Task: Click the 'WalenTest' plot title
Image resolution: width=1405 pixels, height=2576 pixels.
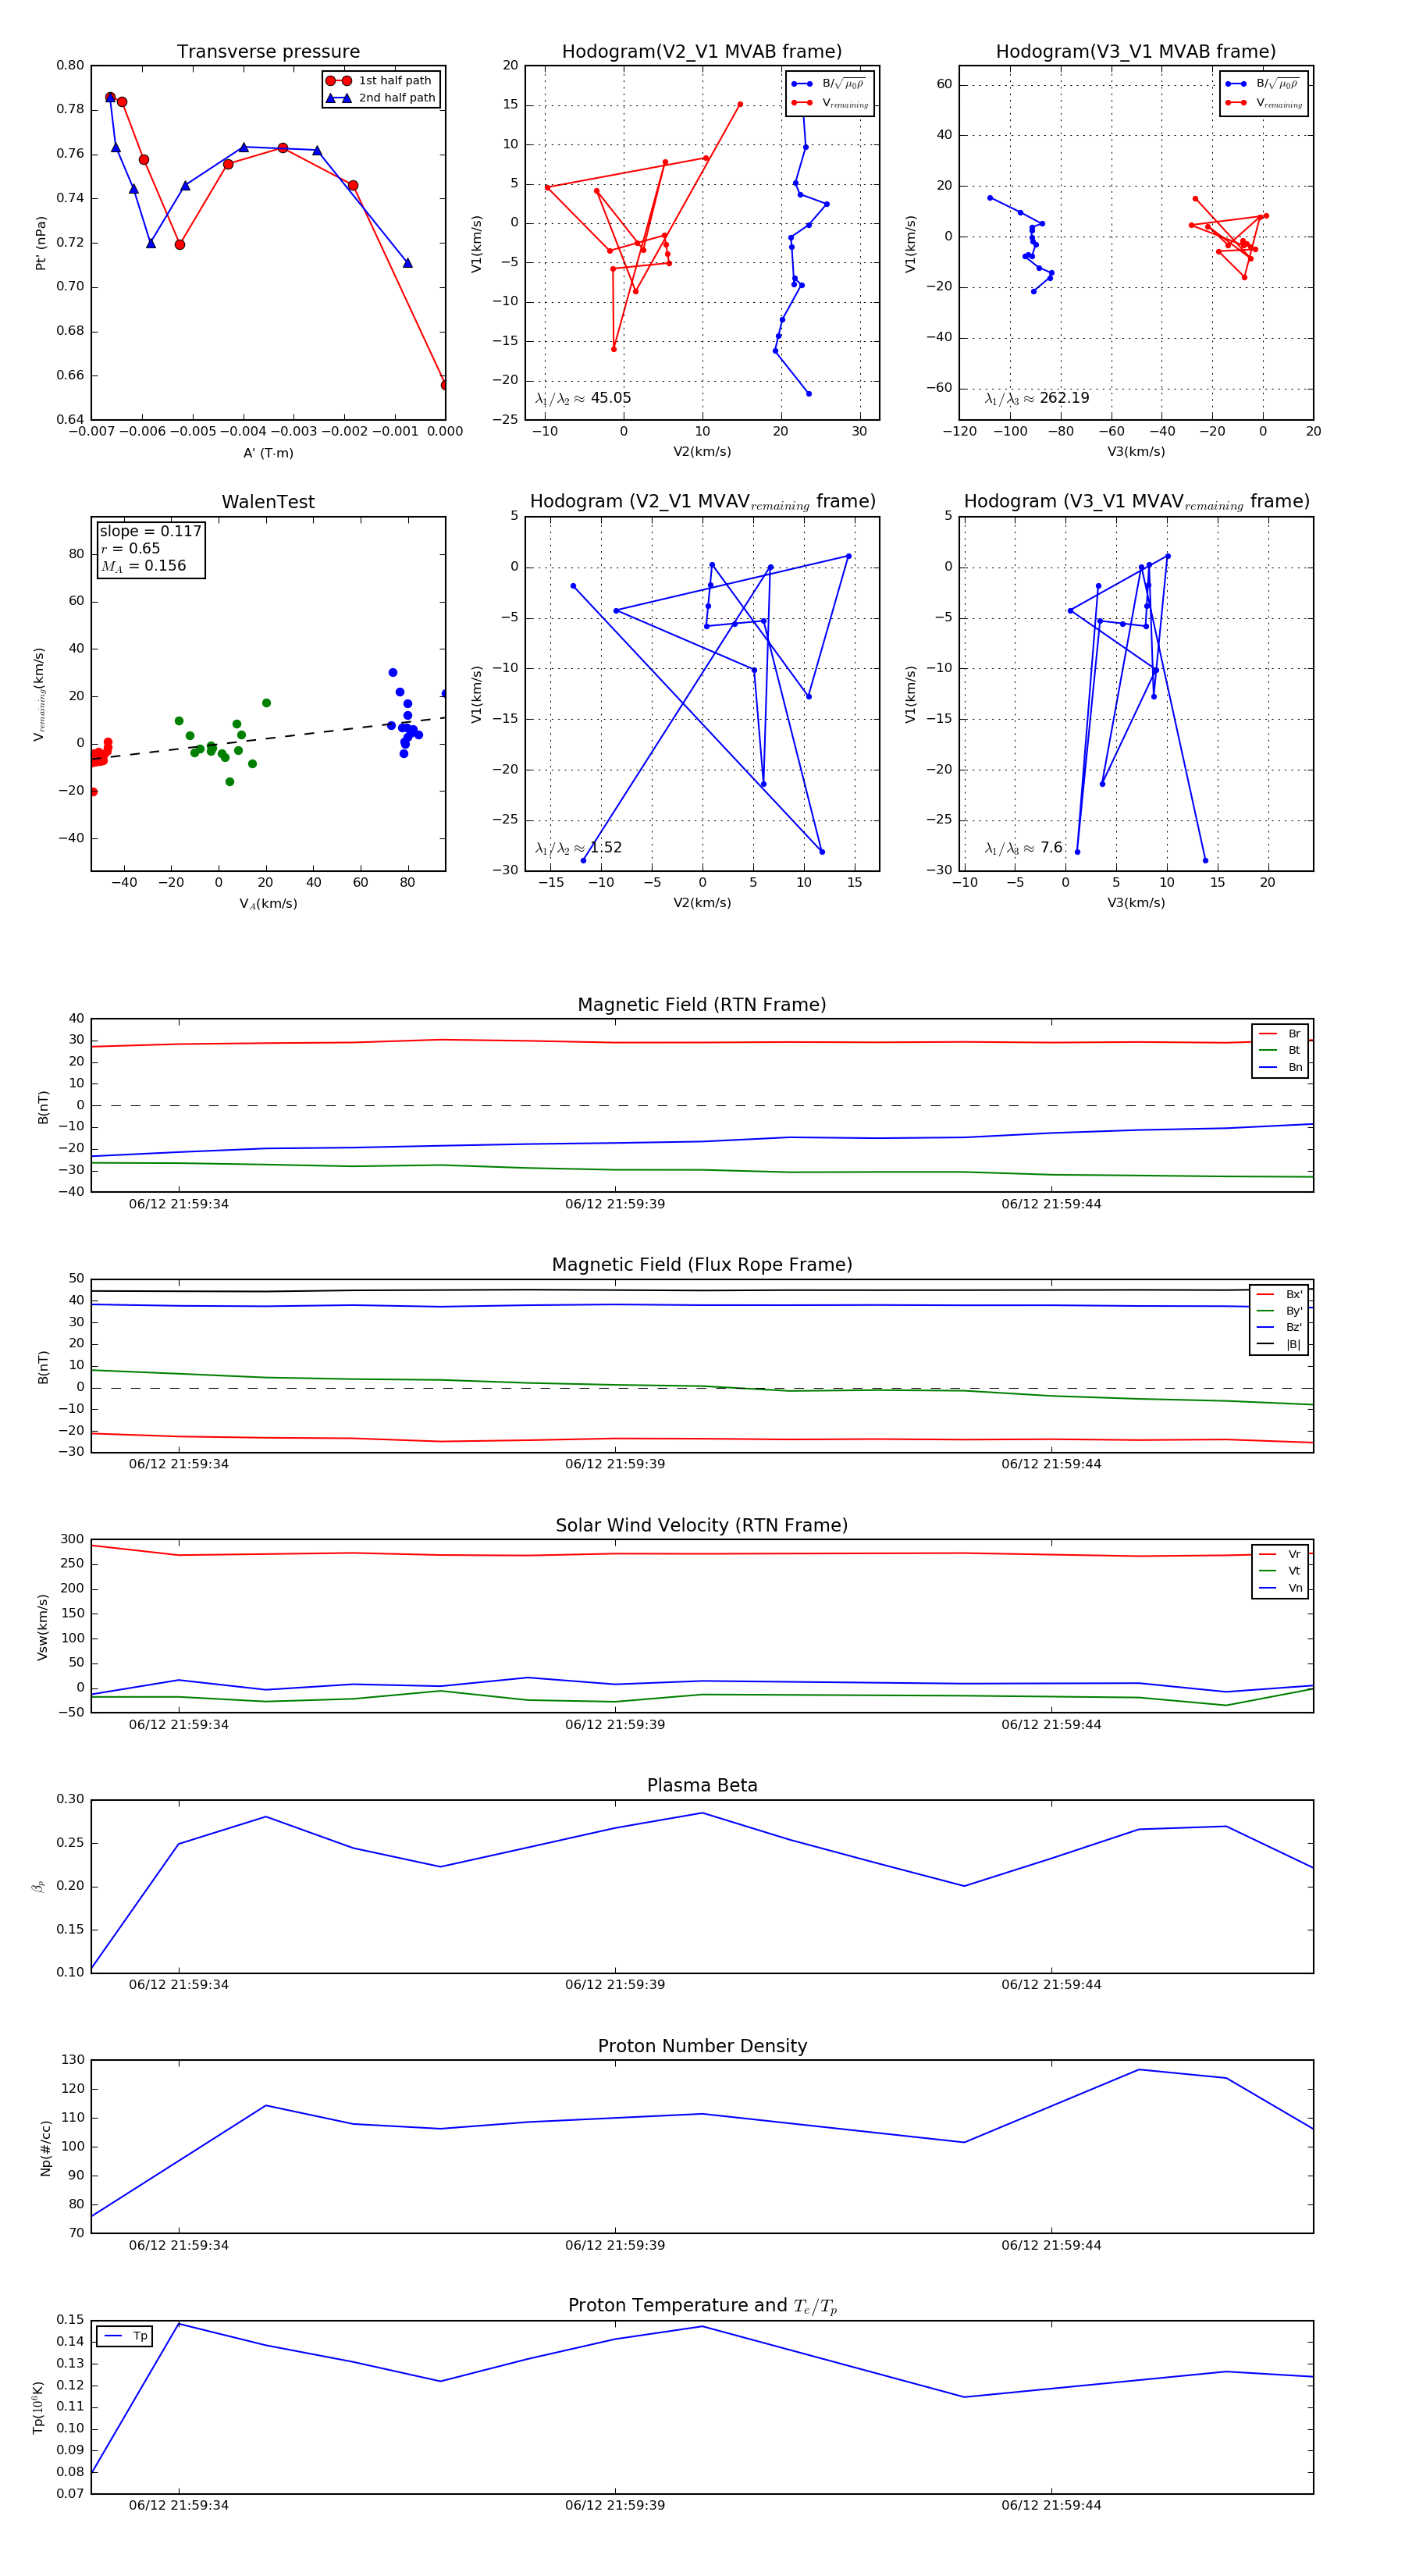Action: (x=268, y=502)
